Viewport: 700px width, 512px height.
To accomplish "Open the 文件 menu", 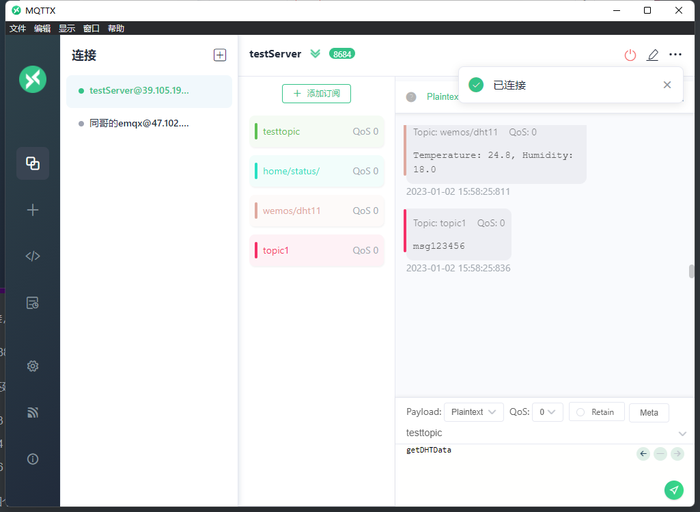I will (x=17, y=29).
